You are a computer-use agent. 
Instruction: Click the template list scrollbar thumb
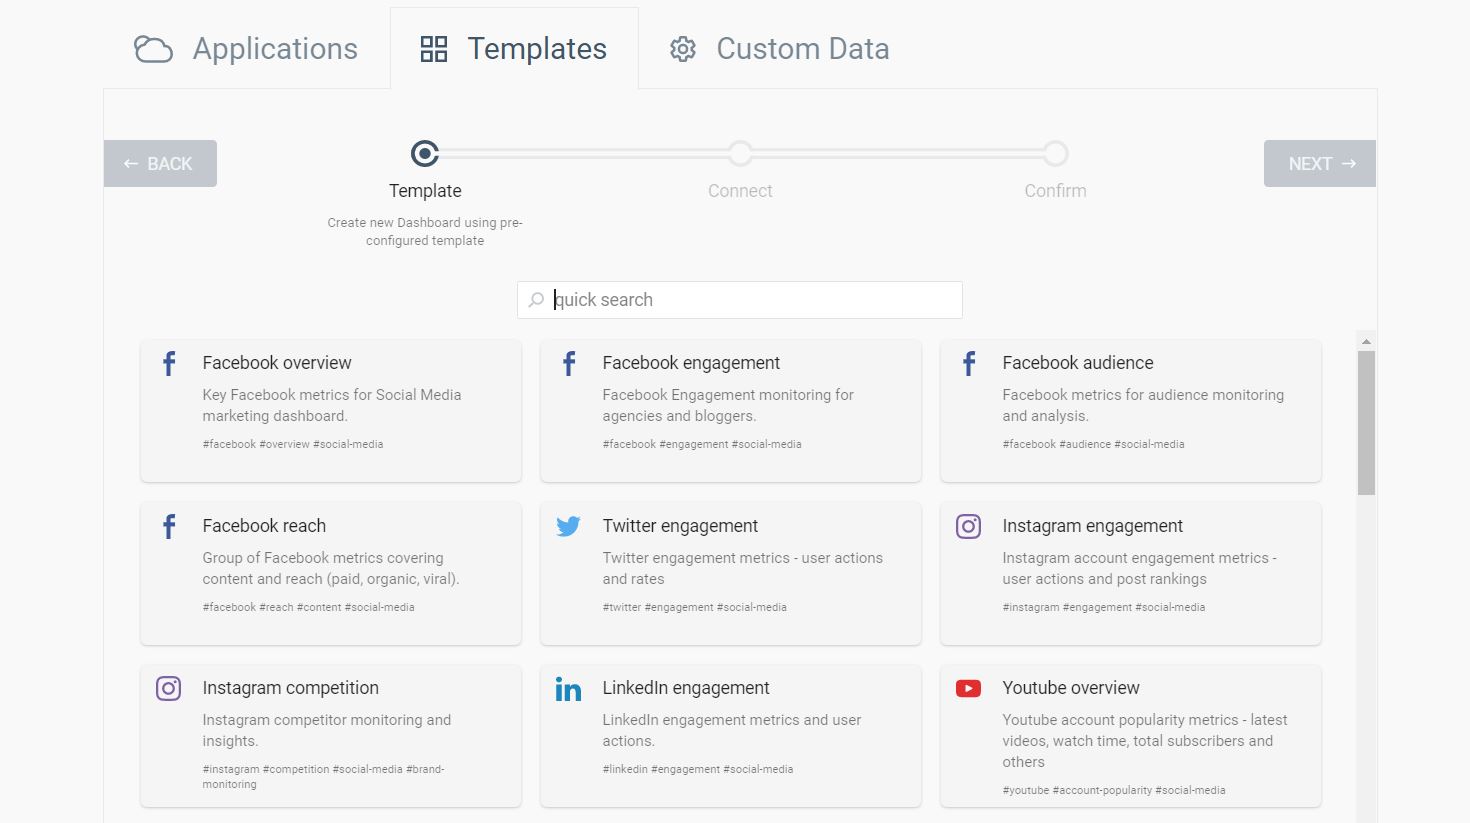pyautogui.click(x=1366, y=422)
